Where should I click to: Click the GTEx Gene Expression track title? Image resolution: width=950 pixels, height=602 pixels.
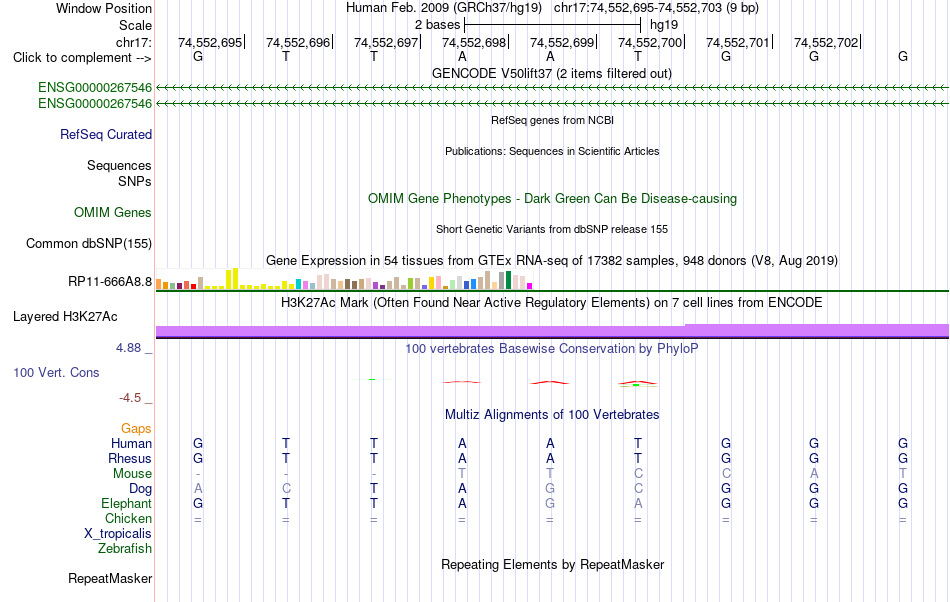click(552, 260)
